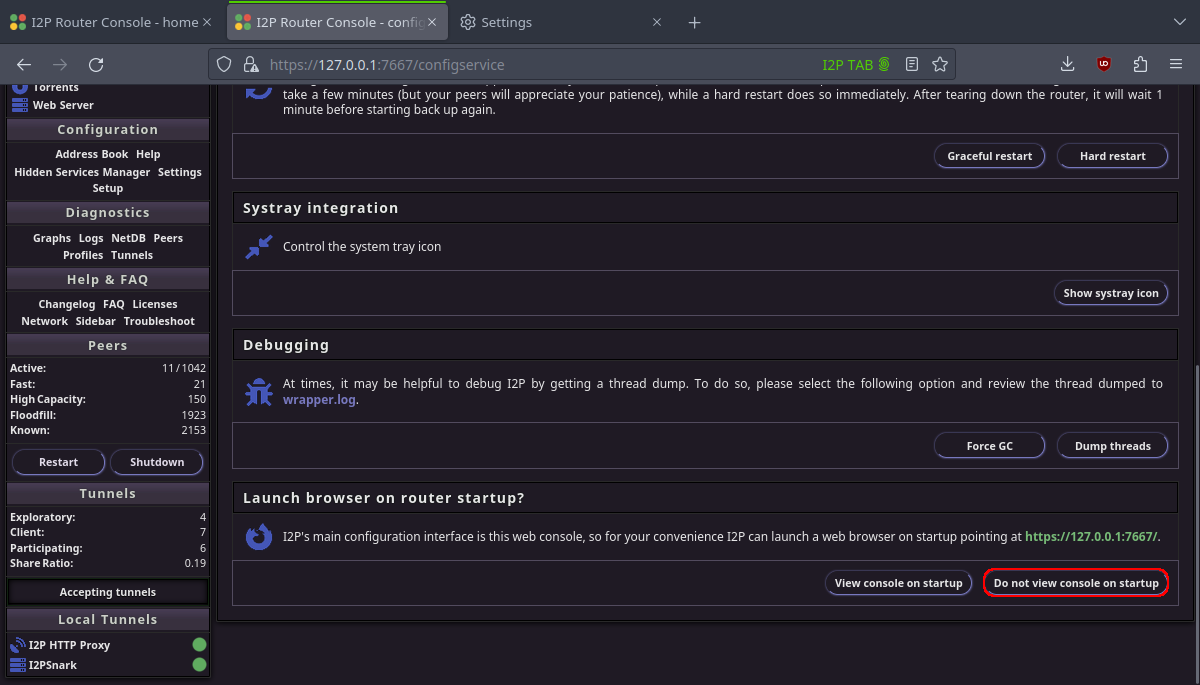Open reader view icon in address bar
Image resolution: width=1200 pixels, height=685 pixels.
(912, 64)
